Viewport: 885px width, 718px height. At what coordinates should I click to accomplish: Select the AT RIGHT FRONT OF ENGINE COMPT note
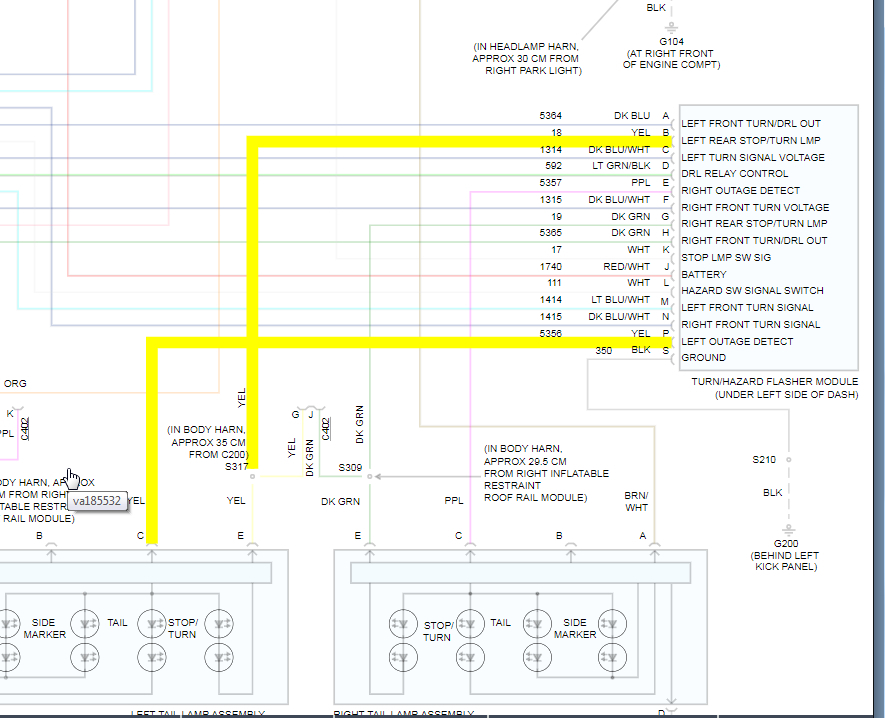(x=671, y=59)
